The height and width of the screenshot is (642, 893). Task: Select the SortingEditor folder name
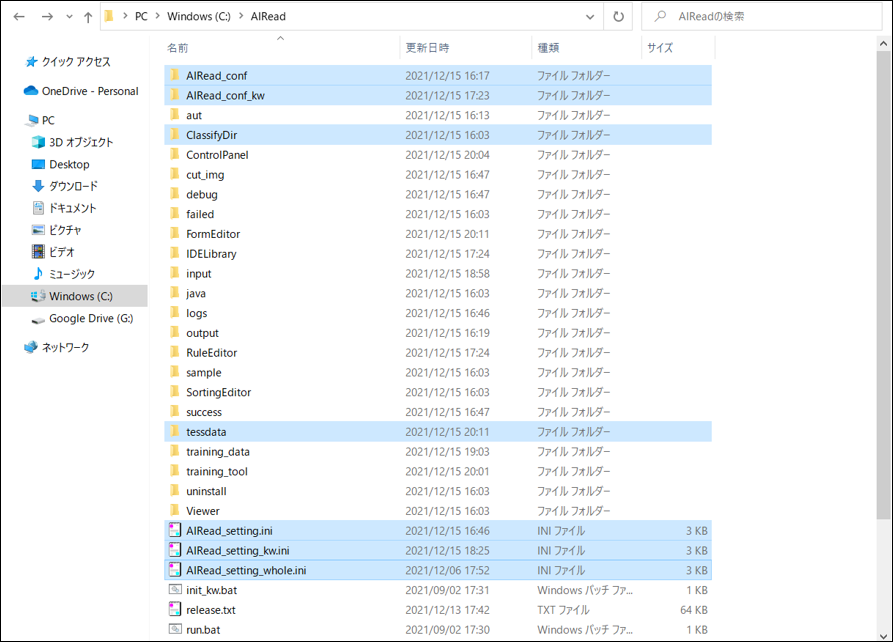tap(218, 392)
